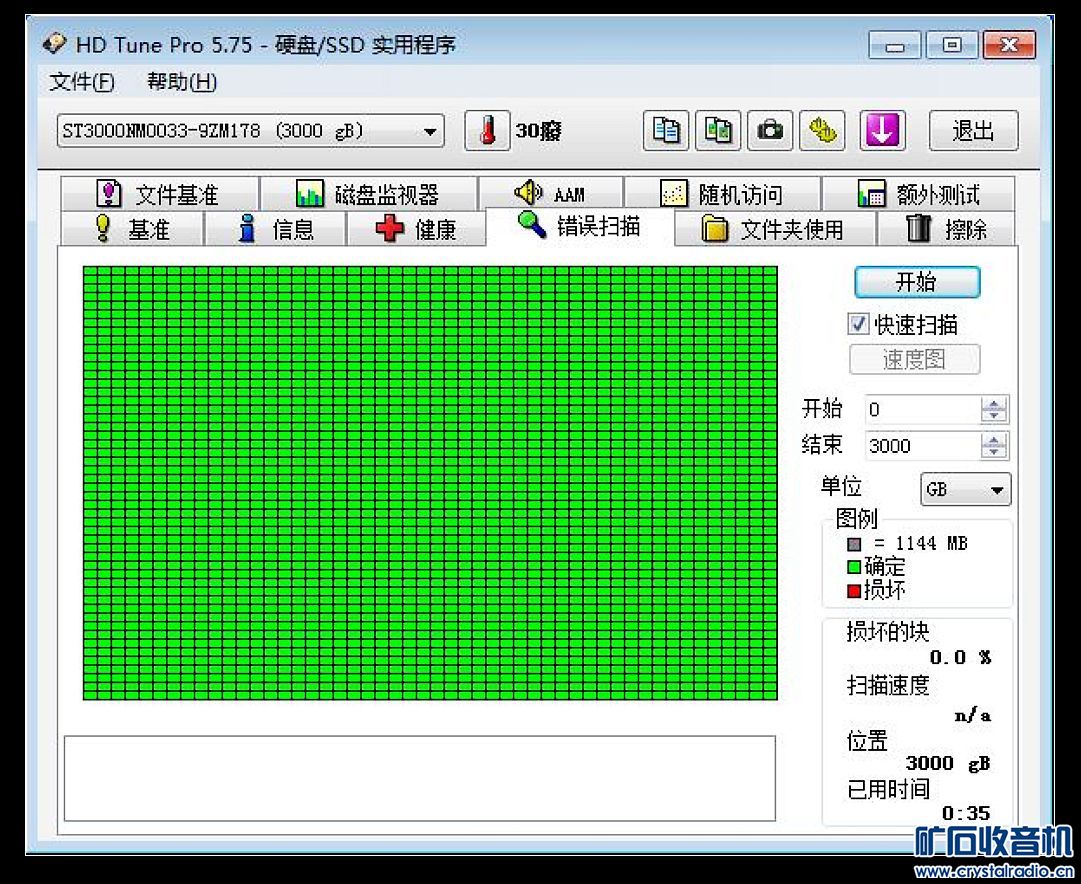
Task: Maximize the HD Tune Pro window
Action: click(952, 46)
